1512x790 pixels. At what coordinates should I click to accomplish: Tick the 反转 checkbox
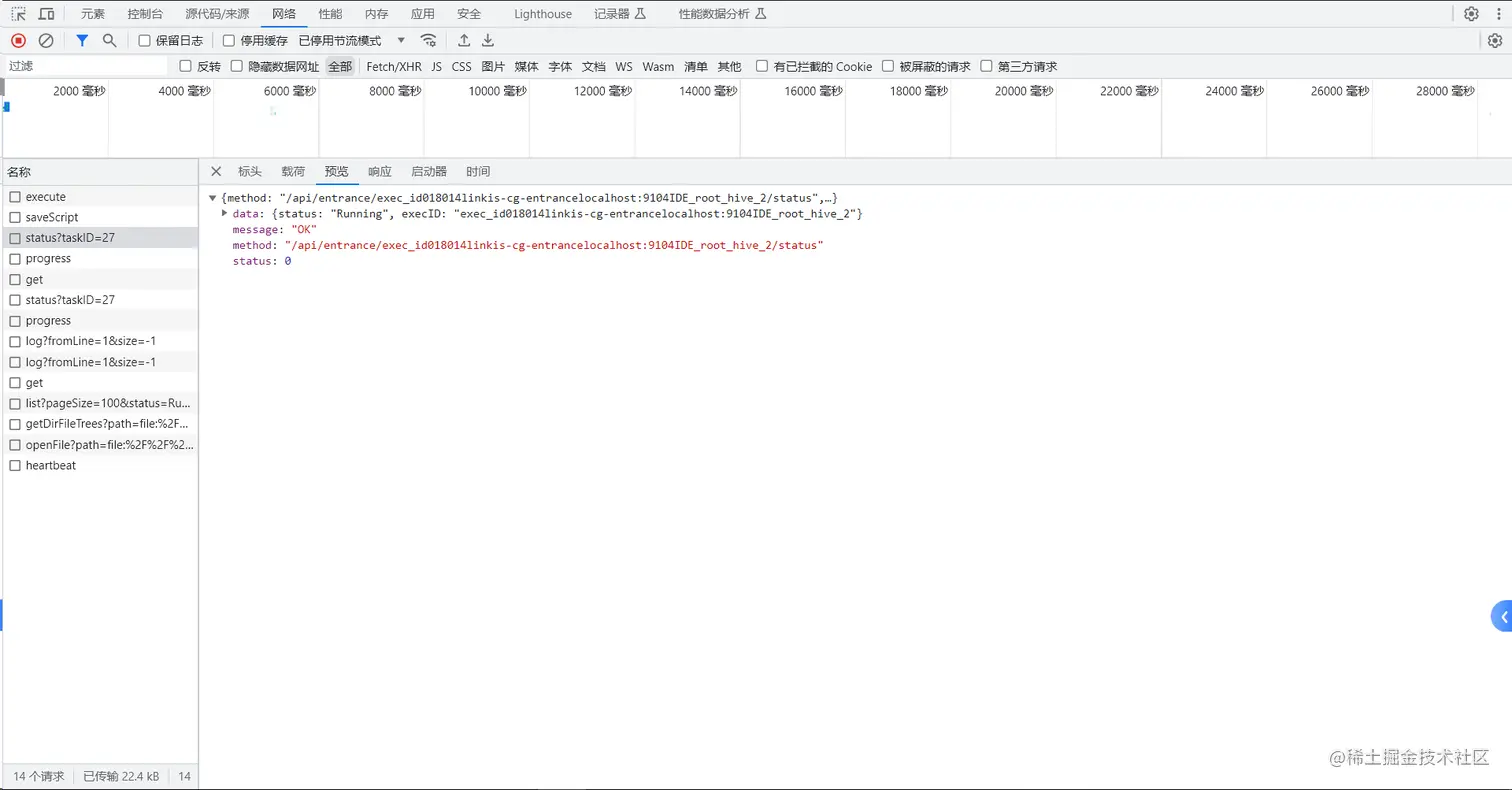click(x=185, y=66)
